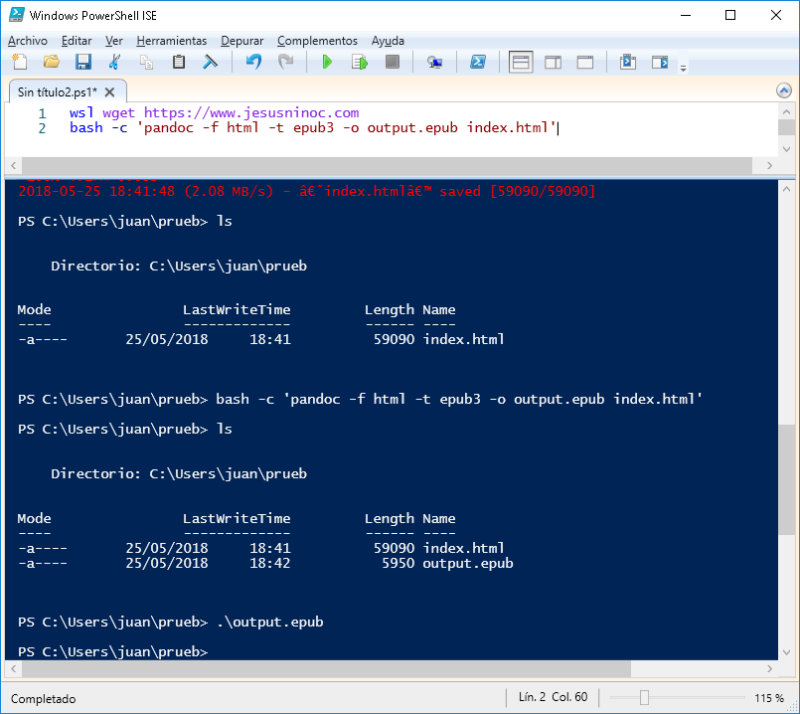This screenshot has height=714, width=800.
Task: Collapse the script pane with the chevron button
Action: (784, 89)
